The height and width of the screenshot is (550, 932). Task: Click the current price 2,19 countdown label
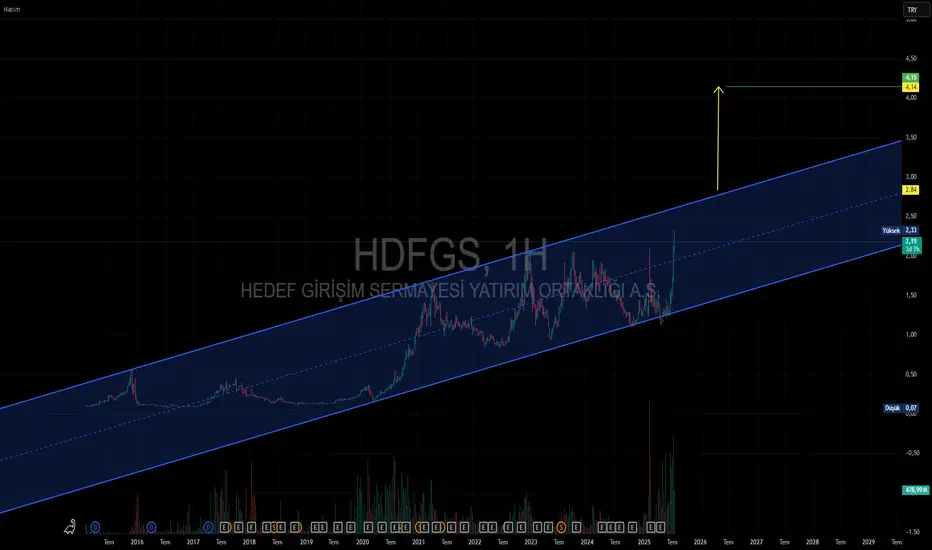912,245
